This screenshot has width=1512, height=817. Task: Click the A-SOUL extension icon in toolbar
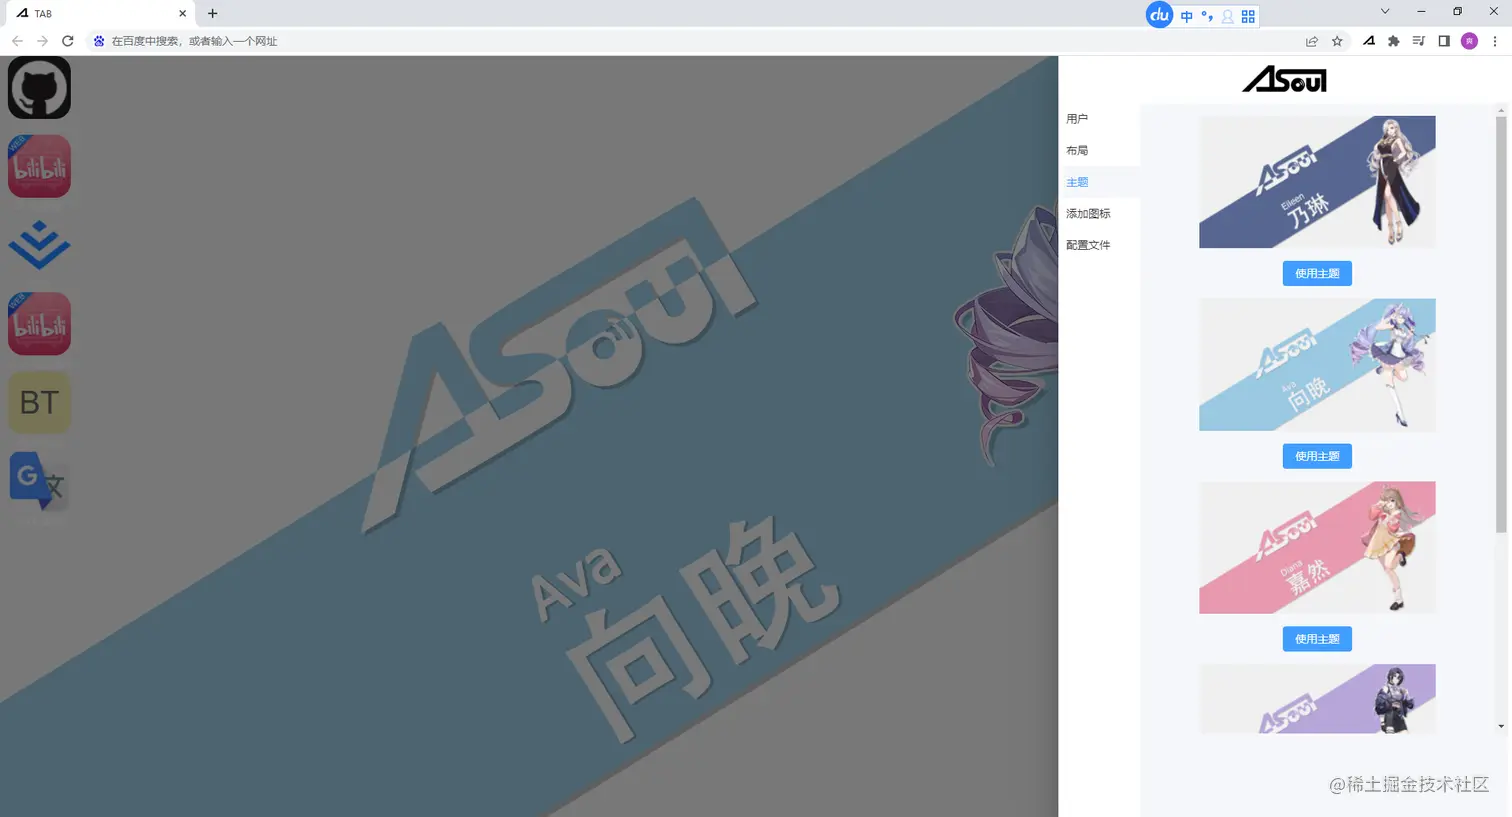point(1368,41)
